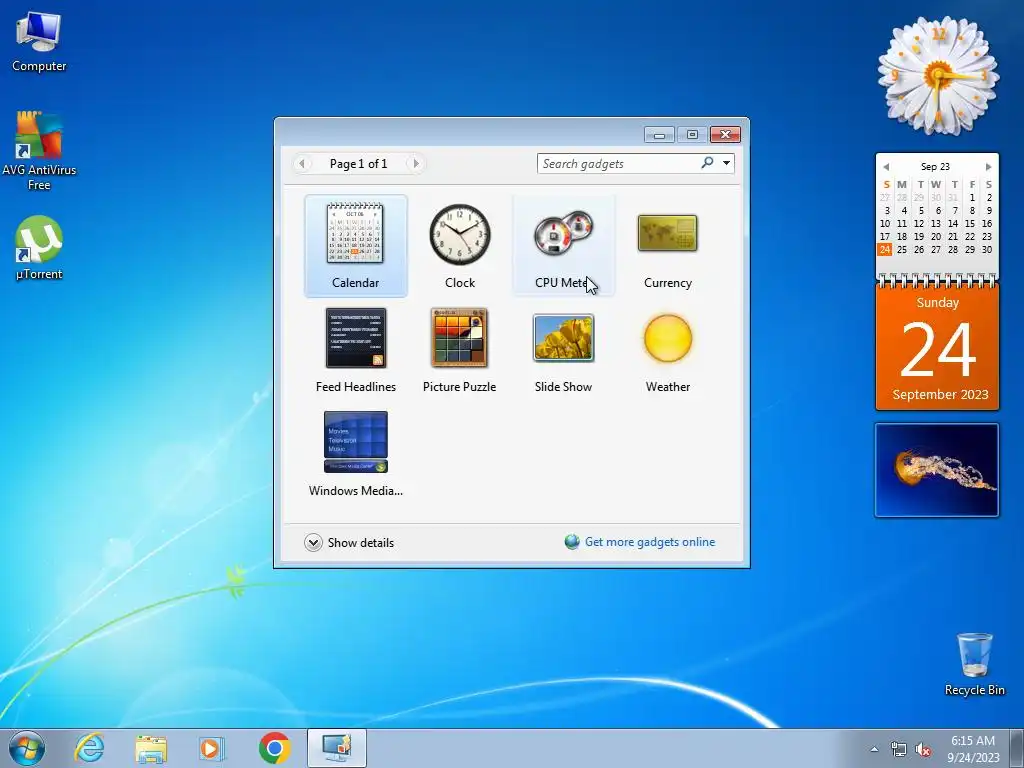1024x768 pixels.
Task: Select date 24 in calendar gadget
Action: coord(885,249)
